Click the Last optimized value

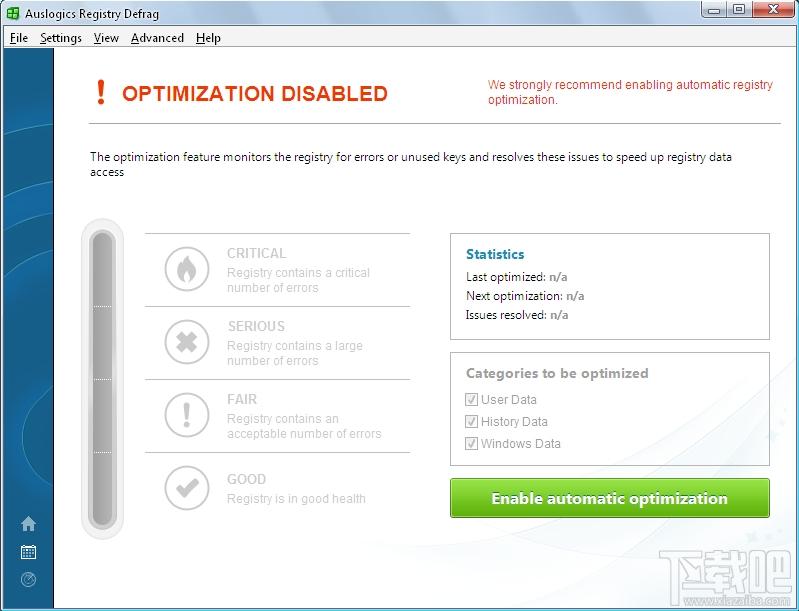click(x=558, y=277)
